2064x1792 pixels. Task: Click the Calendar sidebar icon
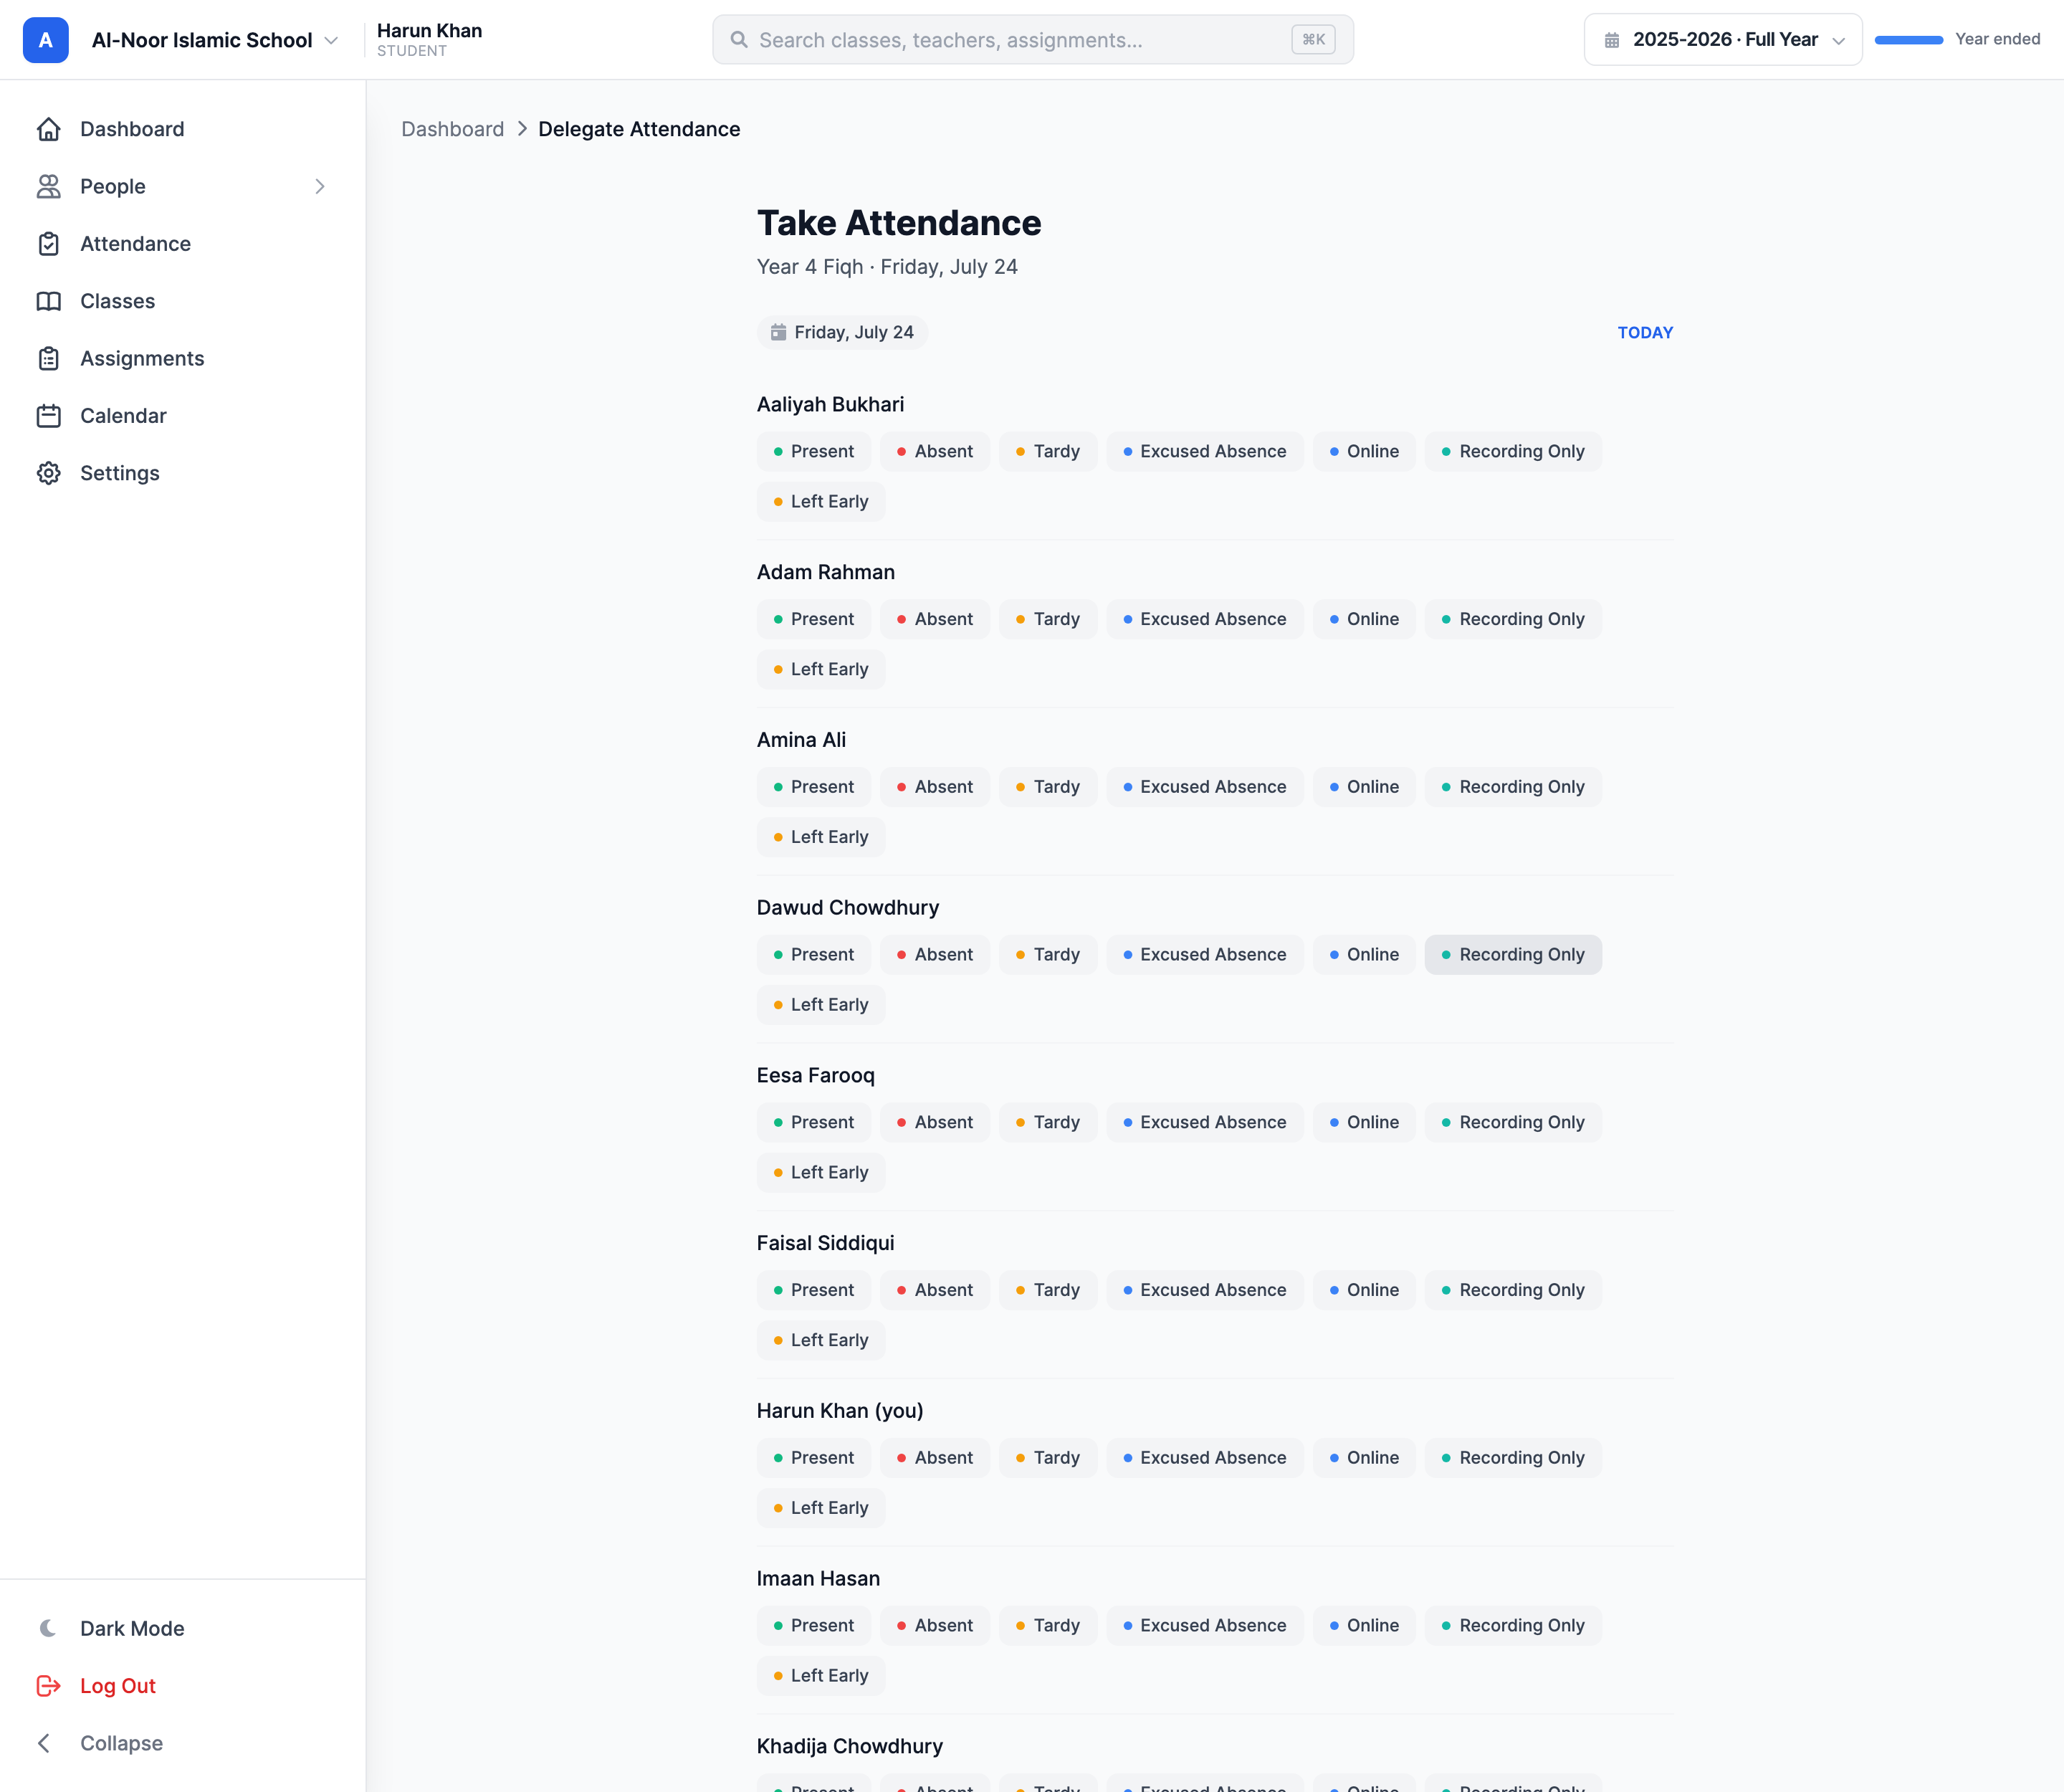tap(49, 416)
